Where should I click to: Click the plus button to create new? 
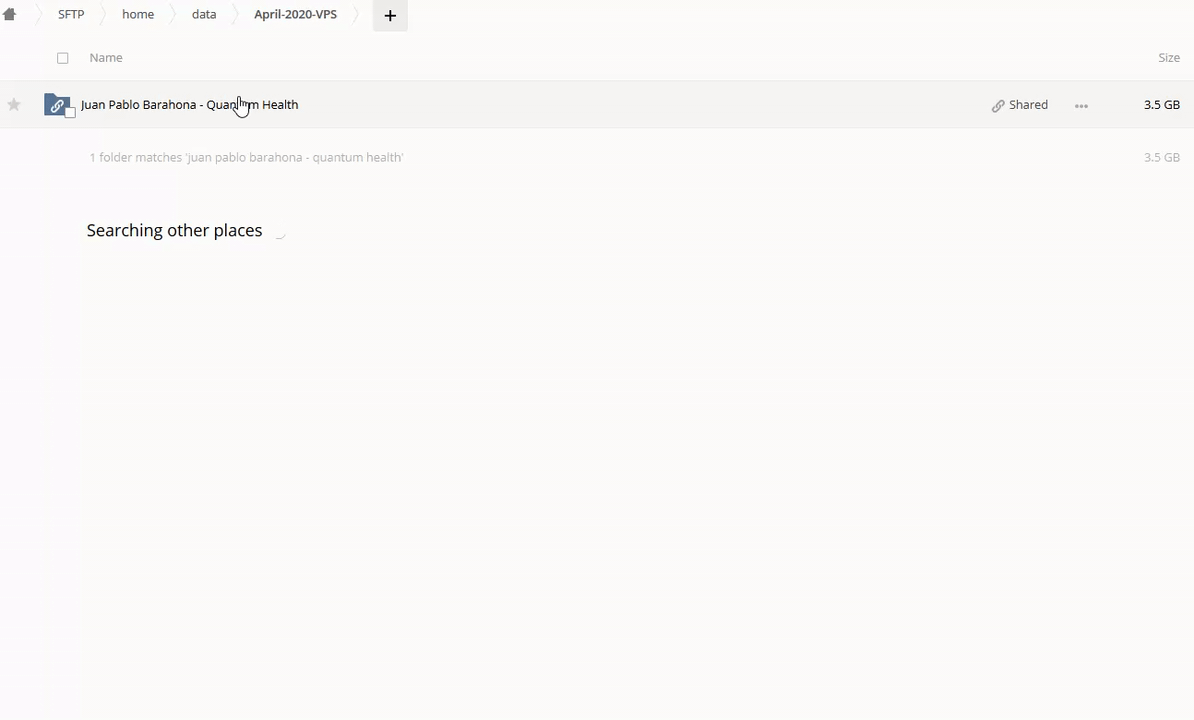(x=390, y=15)
